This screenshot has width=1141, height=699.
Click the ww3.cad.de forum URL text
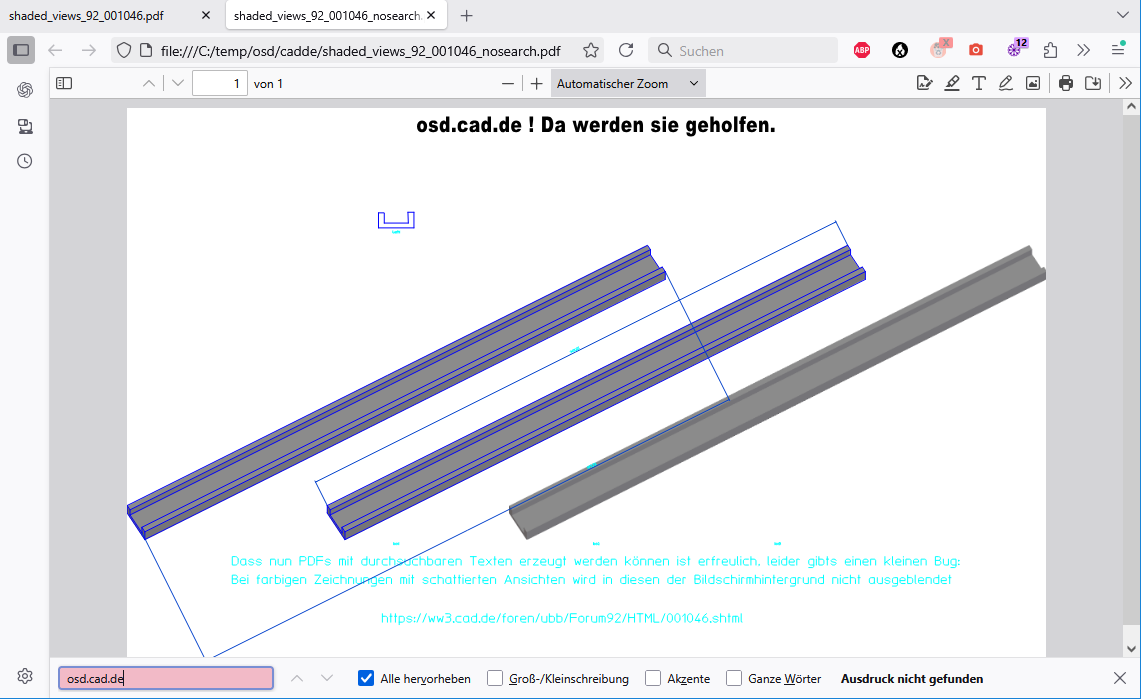(562, 618)
